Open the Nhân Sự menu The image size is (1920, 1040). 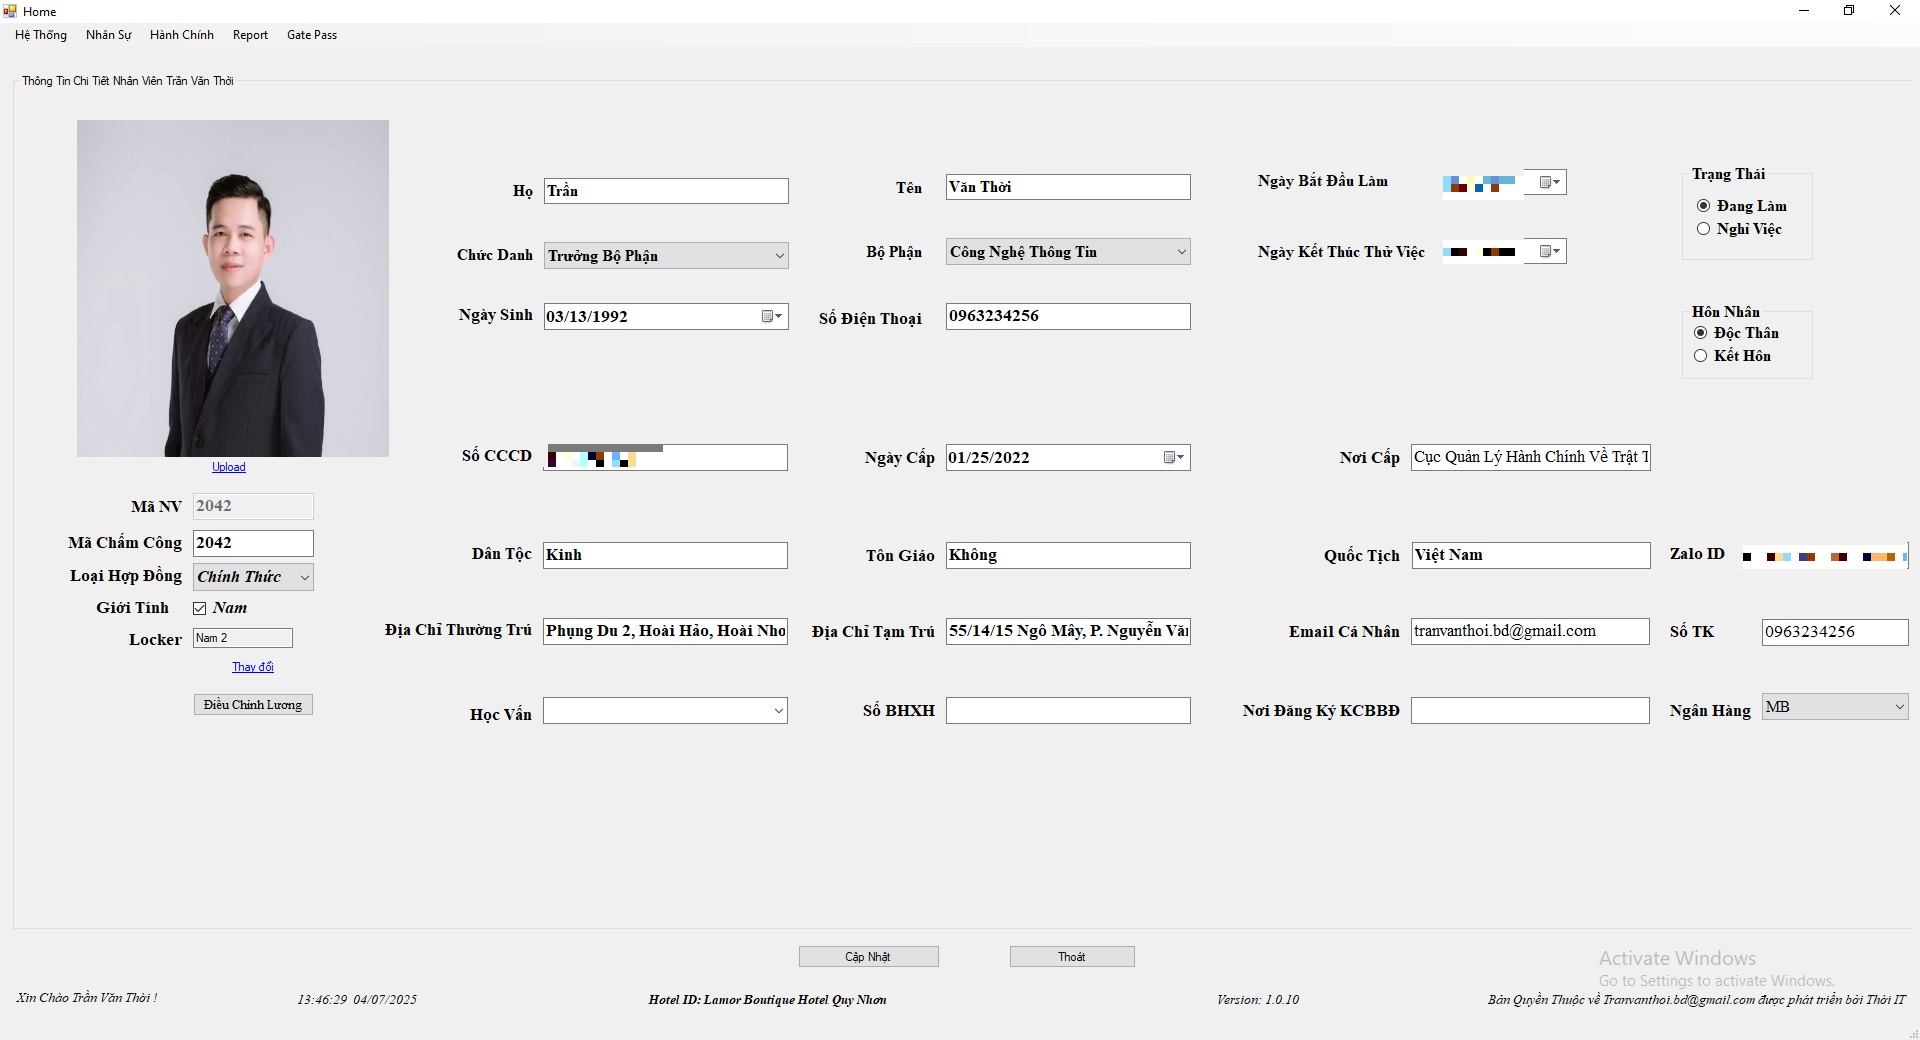pyautogui.click(x=108, y=35)
